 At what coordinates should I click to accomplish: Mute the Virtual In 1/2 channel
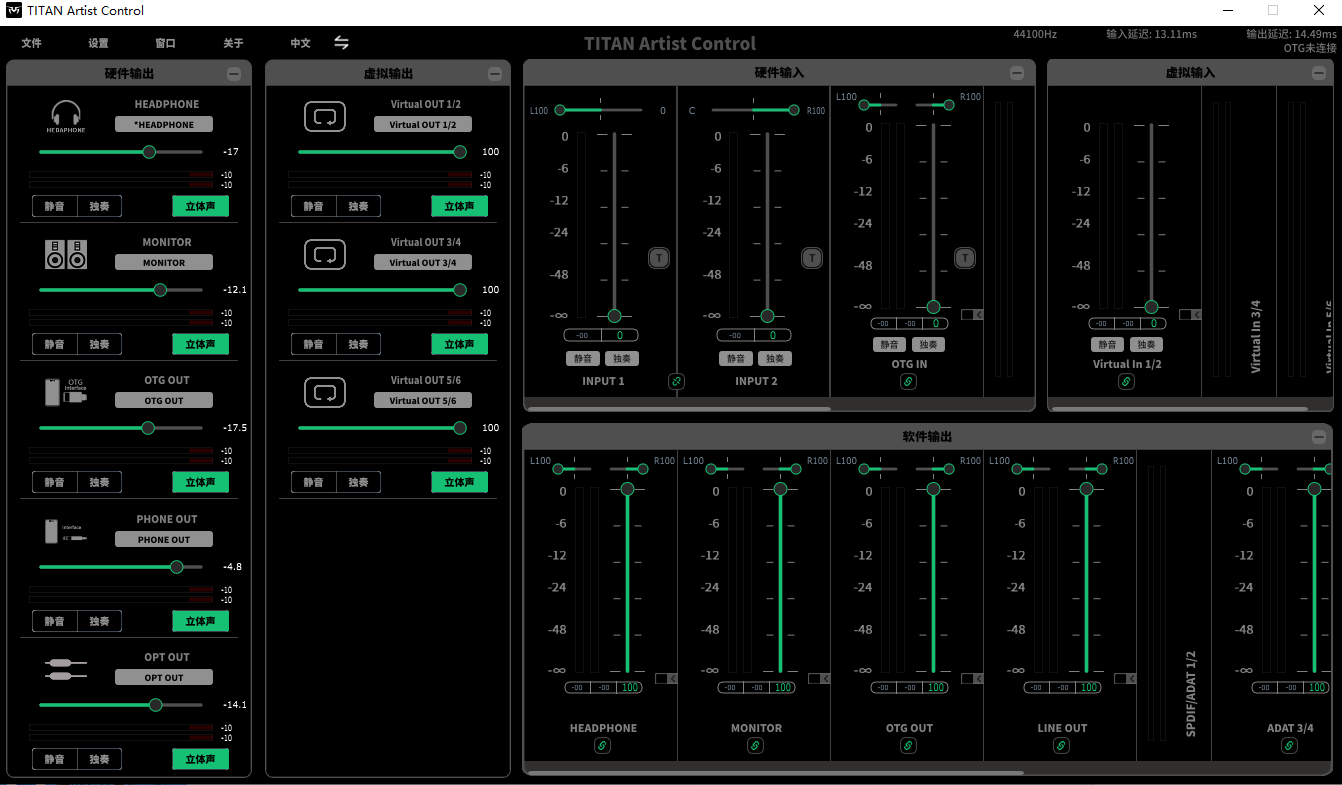[x=1107, y=344]
